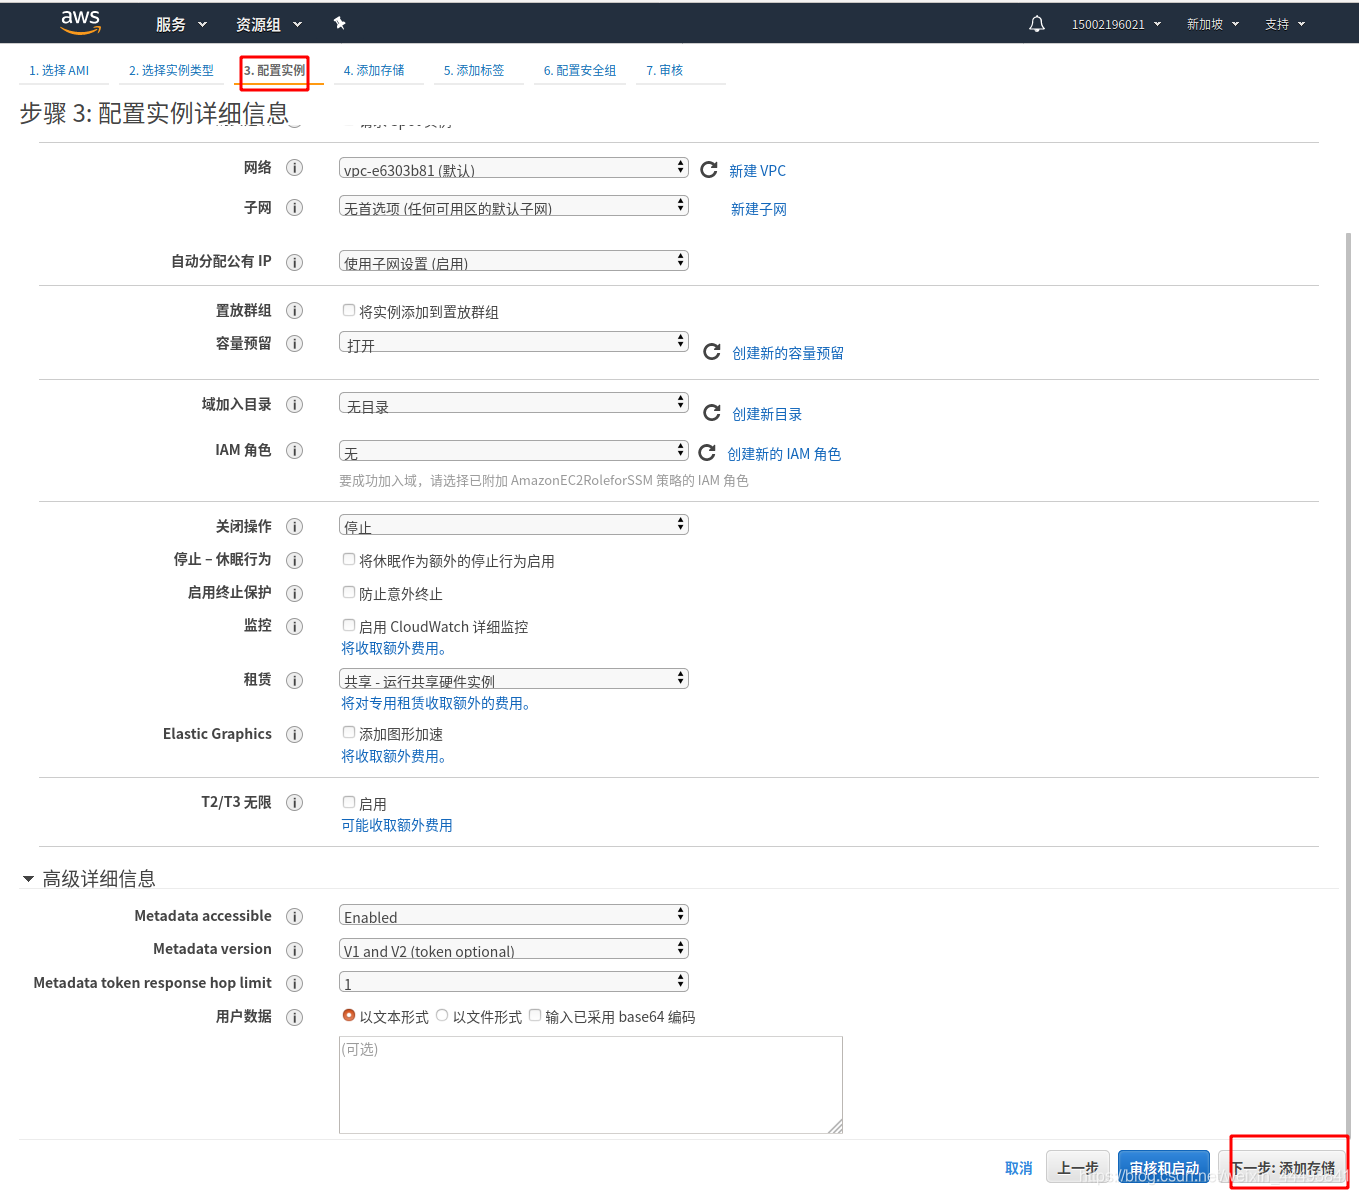
Task: Click the 创建新的 IAM 角色 link
Action: click(x=784, y=454)
